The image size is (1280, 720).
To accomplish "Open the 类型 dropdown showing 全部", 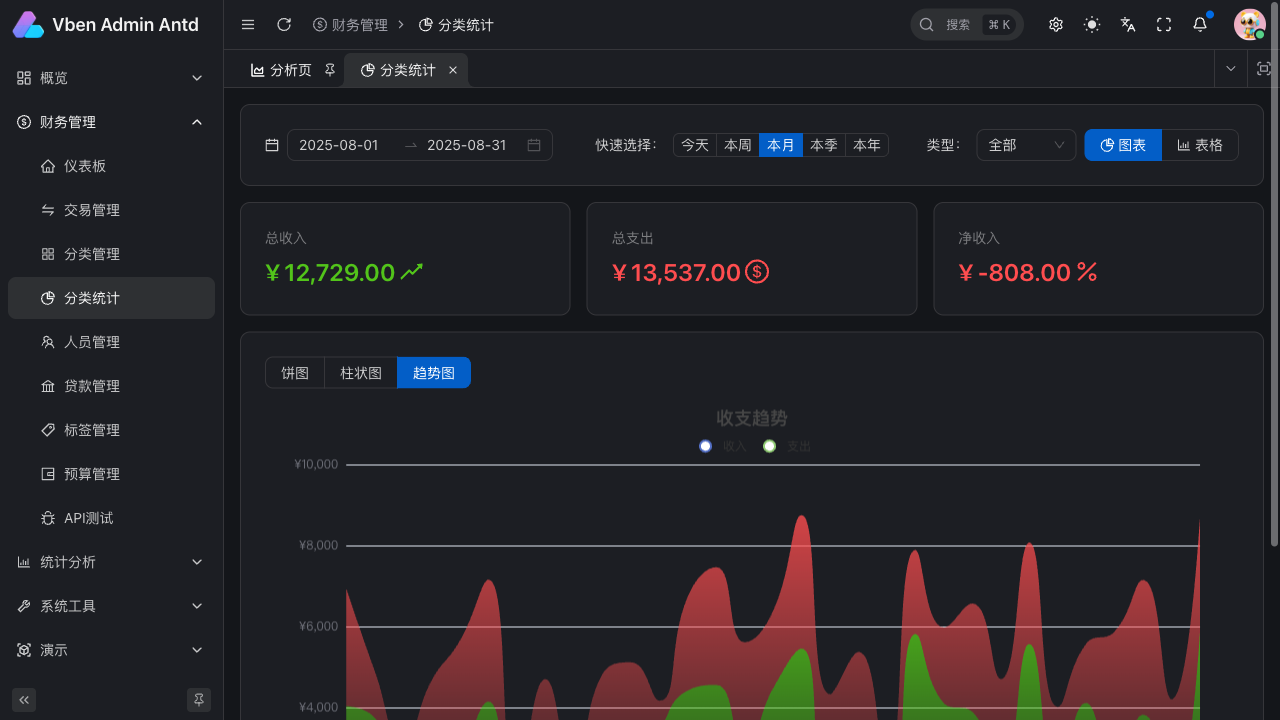I will [x=1025, y=145].
